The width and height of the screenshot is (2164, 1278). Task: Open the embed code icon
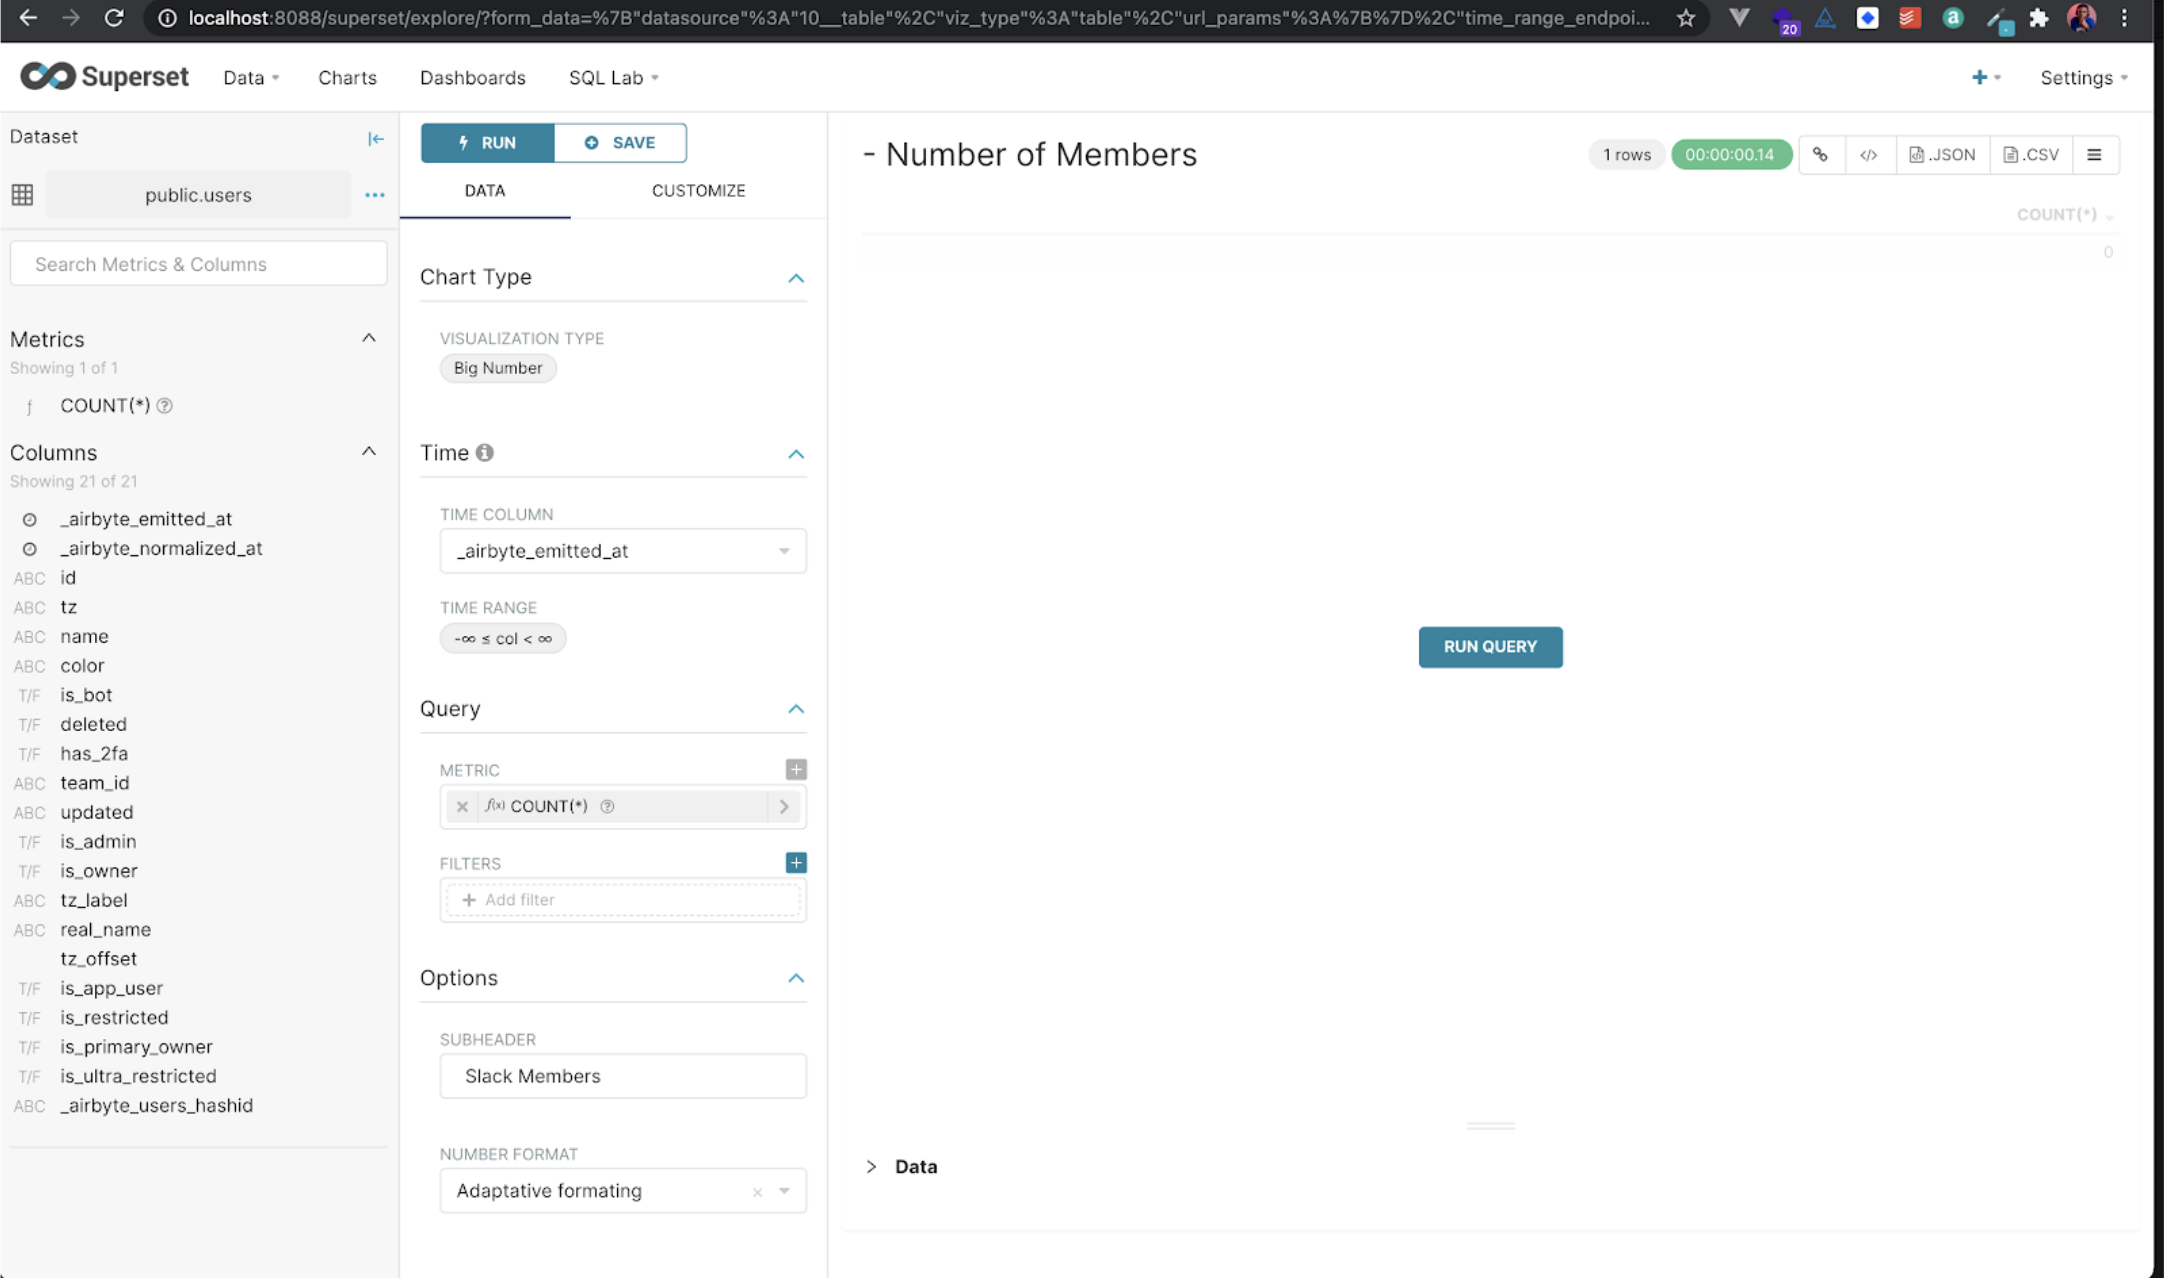[x=1868, y=155]
